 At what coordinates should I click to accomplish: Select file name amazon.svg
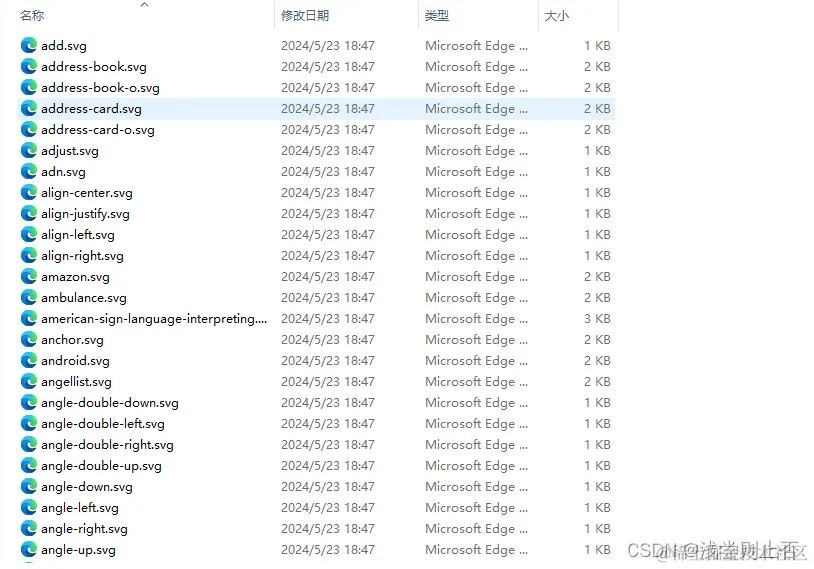point(75,277)
